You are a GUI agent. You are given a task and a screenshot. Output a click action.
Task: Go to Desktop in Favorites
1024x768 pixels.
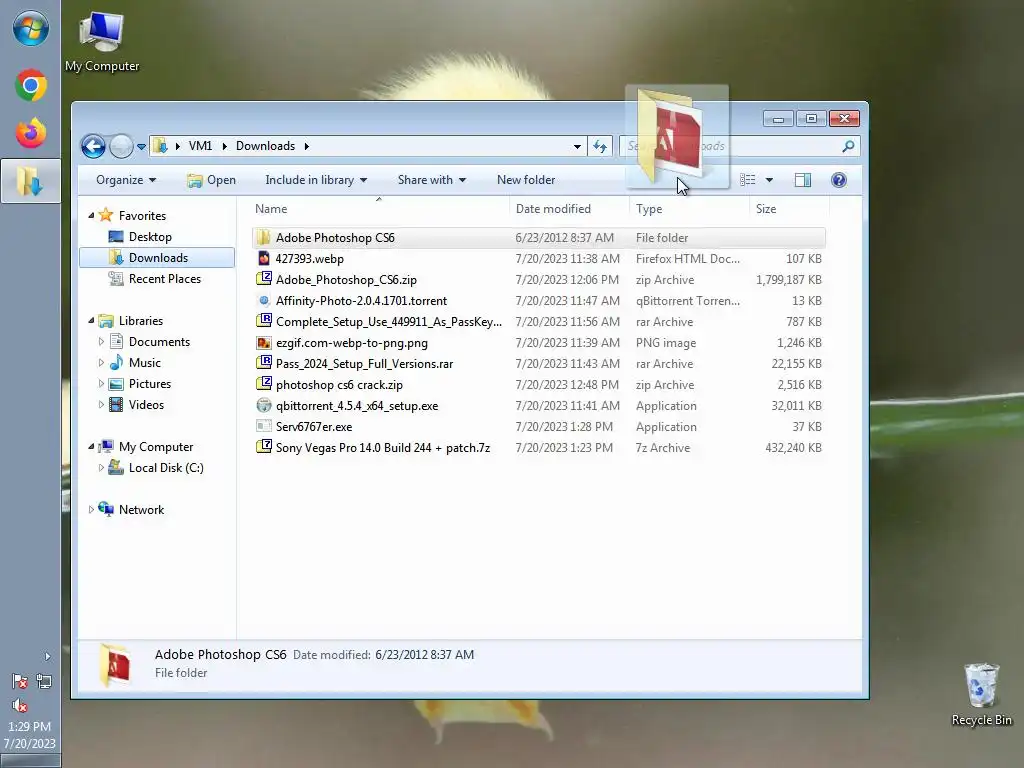[x=150, y=236]
